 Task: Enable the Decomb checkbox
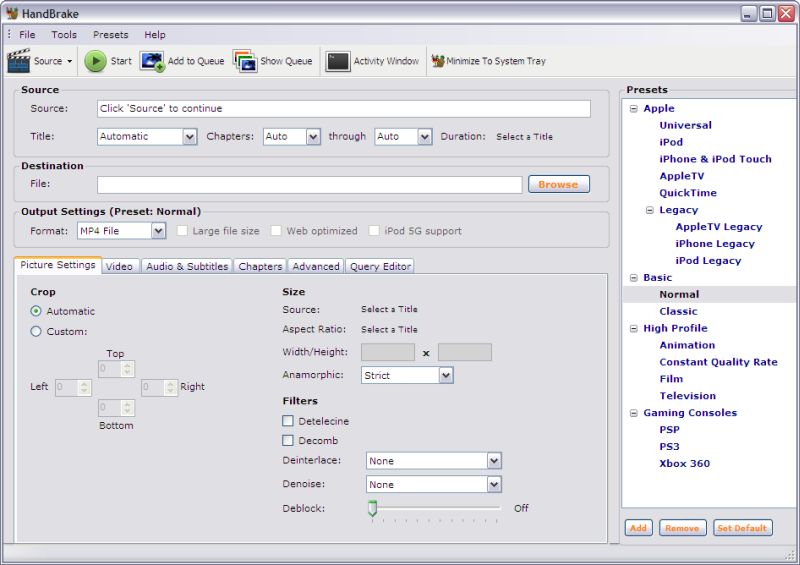click(288, 440)
